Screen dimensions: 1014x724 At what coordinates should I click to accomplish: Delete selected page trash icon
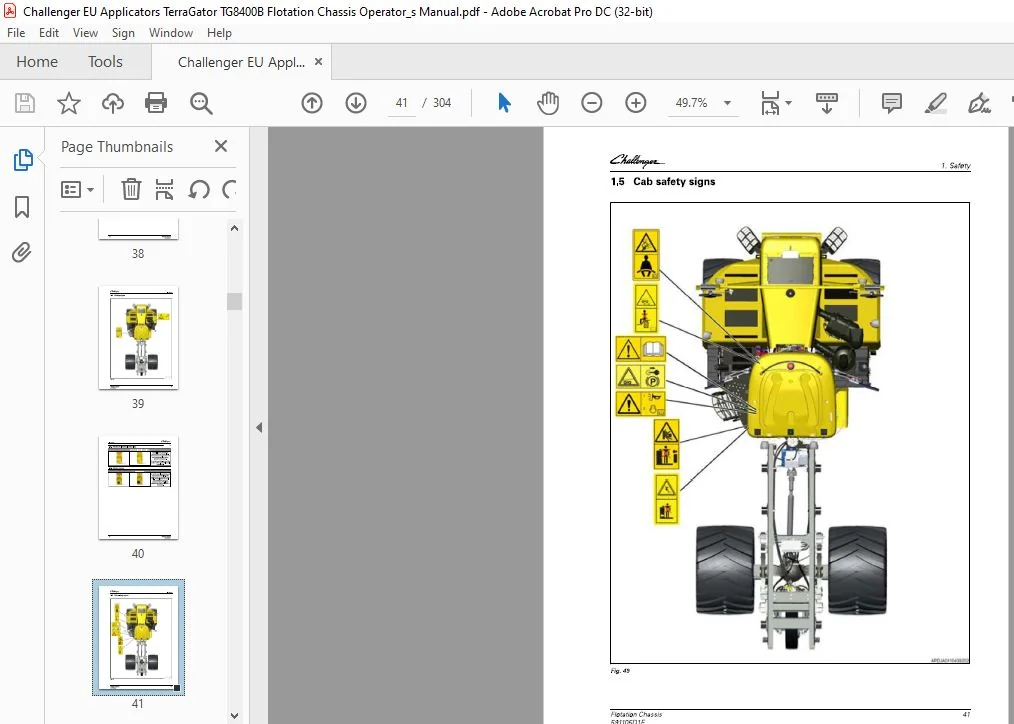131,189
